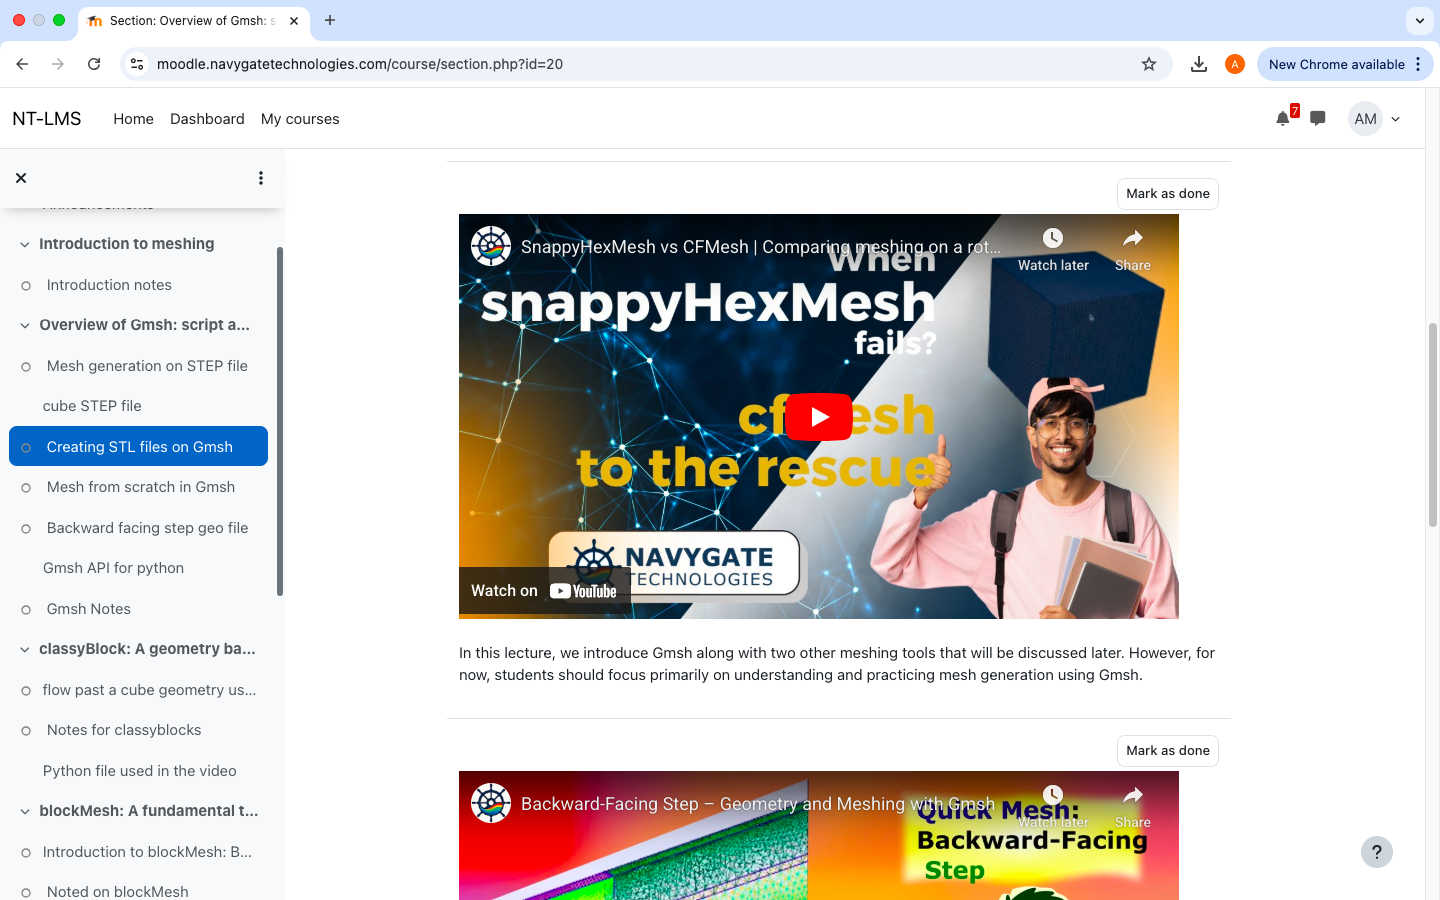Play the SnappyHexMesh vs CFMesh video
Screen dimensions: 1440x900
point(818,417)
